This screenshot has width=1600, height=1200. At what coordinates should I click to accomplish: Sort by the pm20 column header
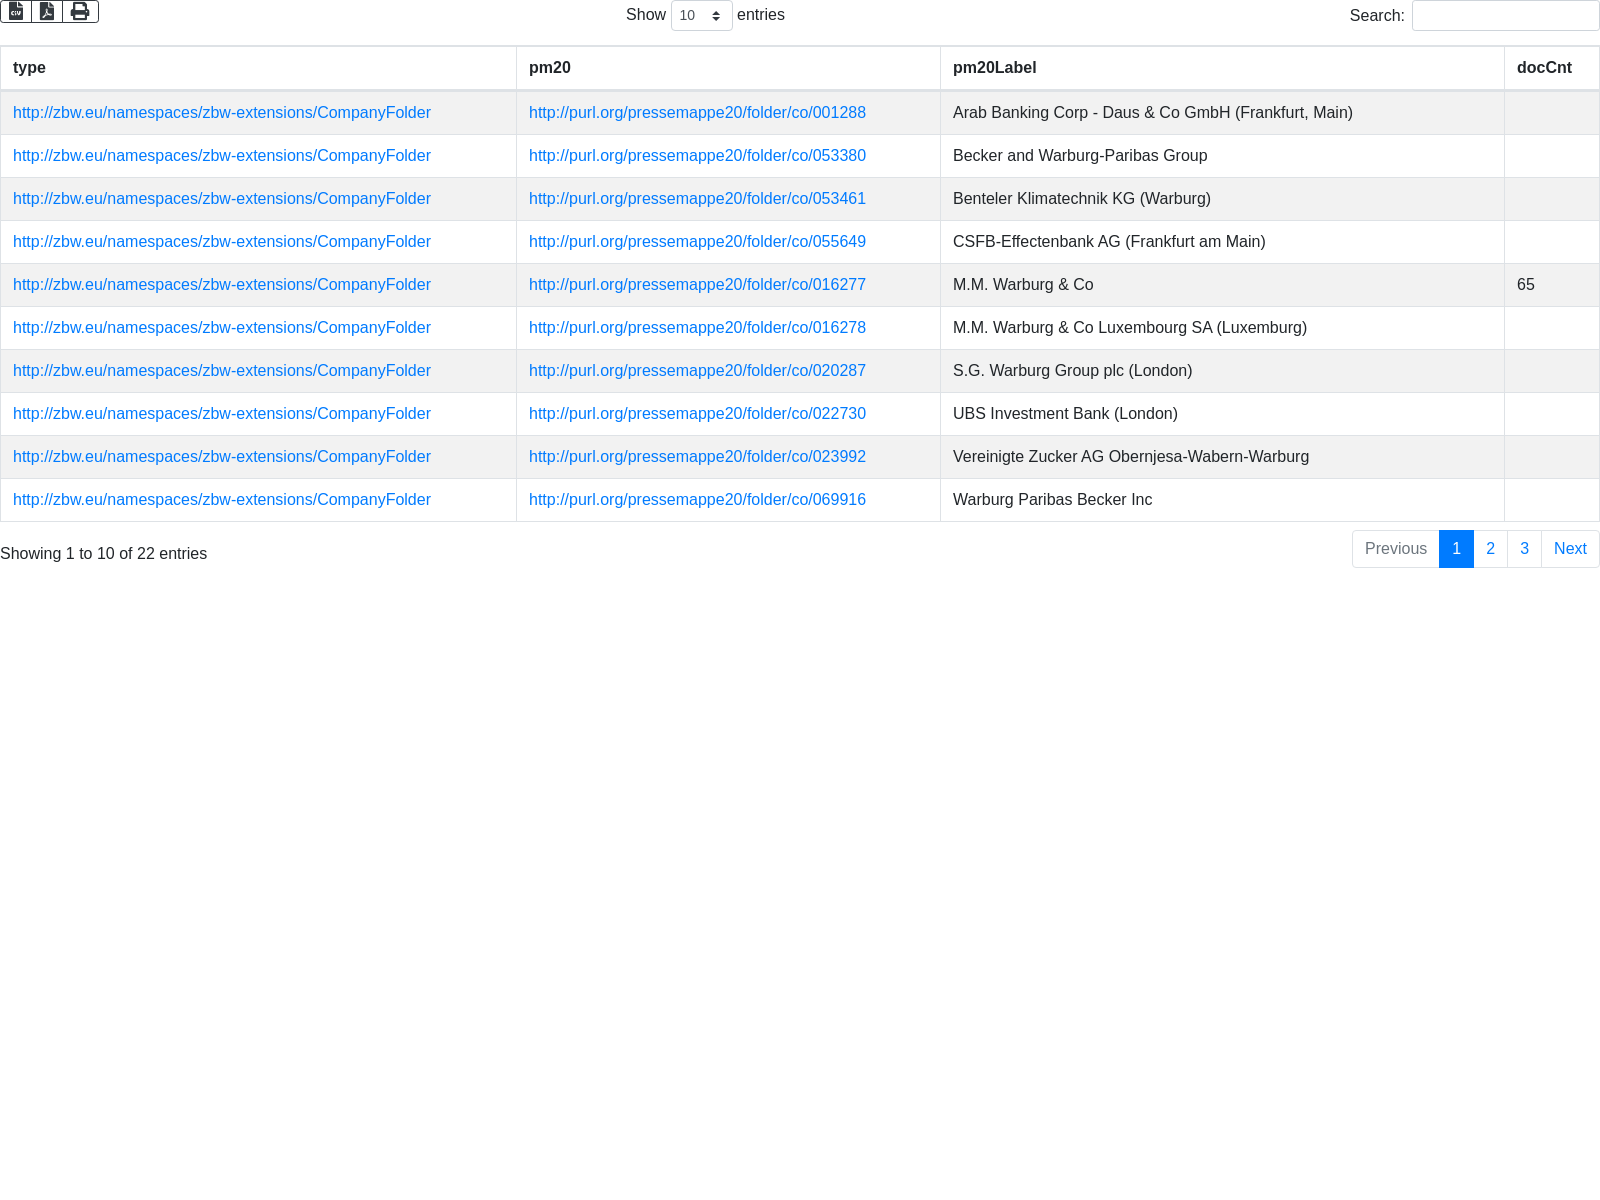(550, 68)
